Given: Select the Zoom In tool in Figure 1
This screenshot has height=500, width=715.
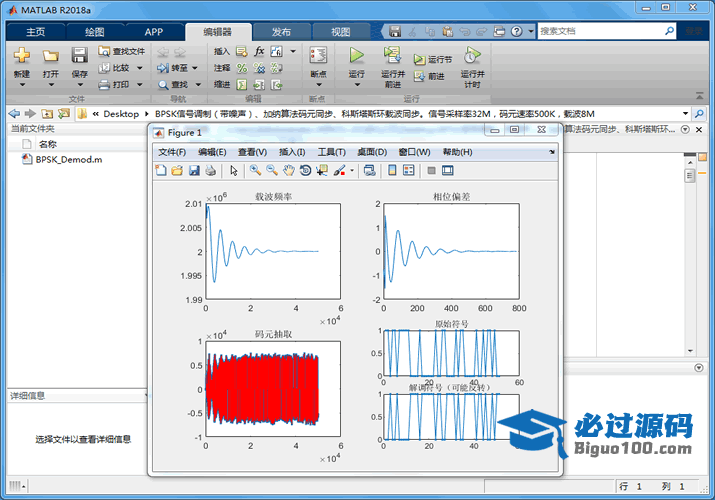Looking at the screenshot, I should [x=255, y=170].
